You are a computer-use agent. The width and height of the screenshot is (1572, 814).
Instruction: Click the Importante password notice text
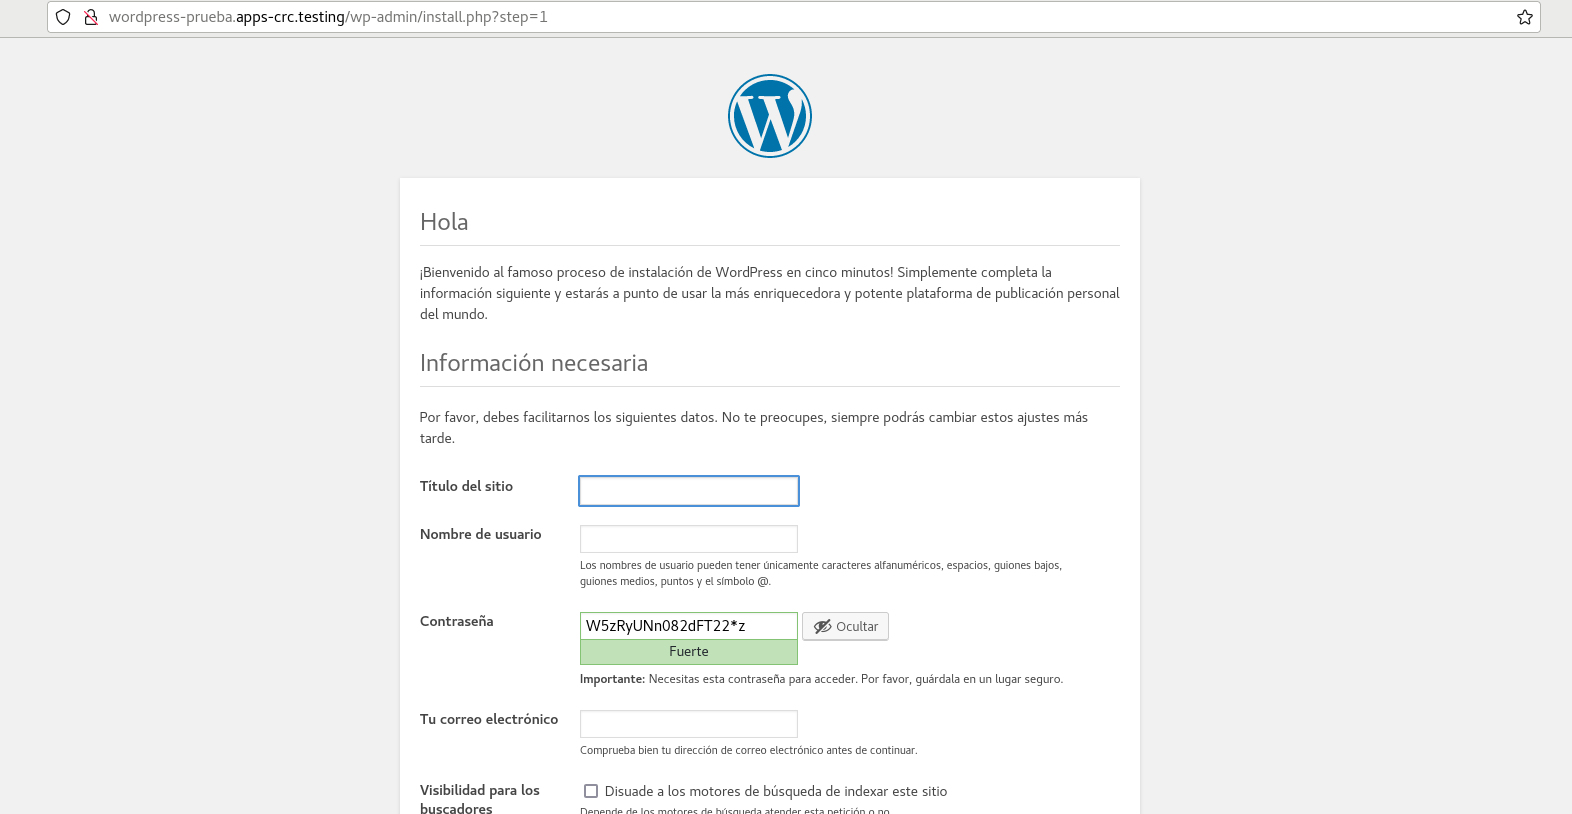pyautogui.click(x=821, y=679)
